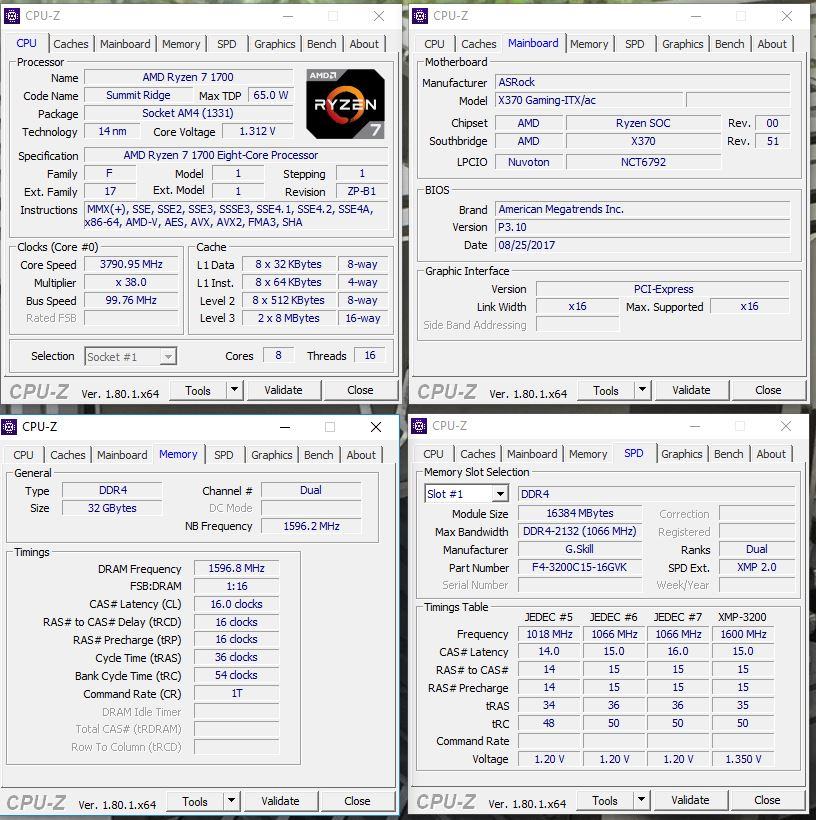Switch to the CPU tab in the top-right window
The height and width of the screenshot is (820, 816).
coord(434,44)
